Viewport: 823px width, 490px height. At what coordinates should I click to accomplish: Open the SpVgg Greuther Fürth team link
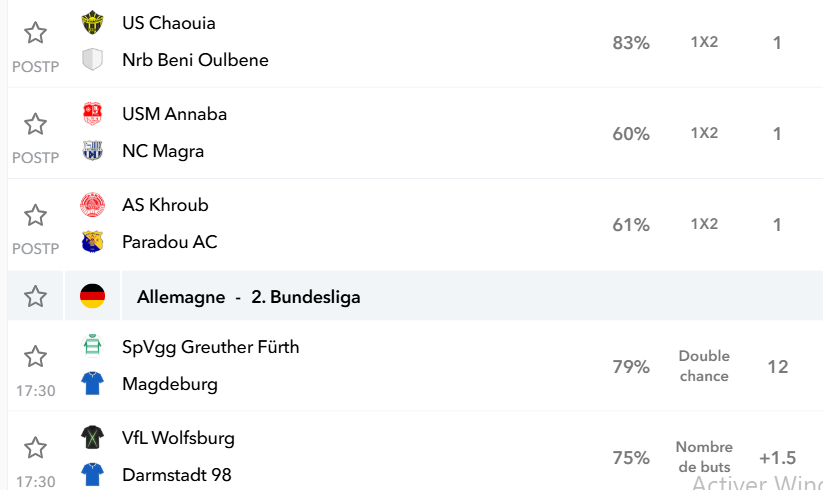pyautogui.click(x=210, y=347)
